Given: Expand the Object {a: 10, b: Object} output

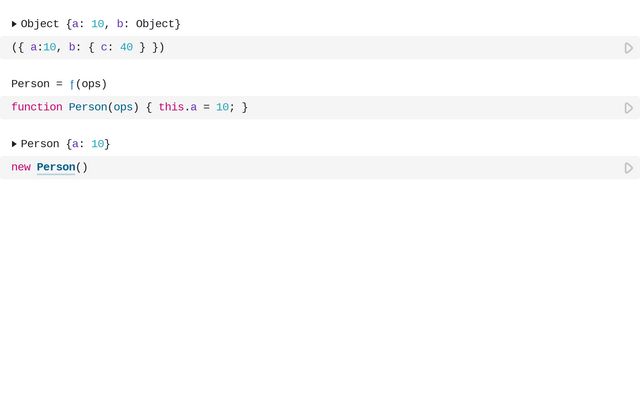Looking at the screenshot, I should click(x=14, y=24).
